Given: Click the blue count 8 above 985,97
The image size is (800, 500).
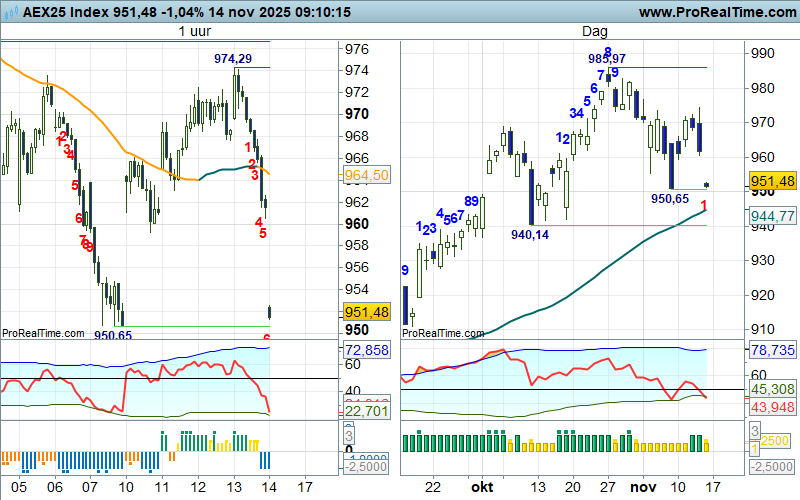Looking at the screenshot, I should click(608, 51).
